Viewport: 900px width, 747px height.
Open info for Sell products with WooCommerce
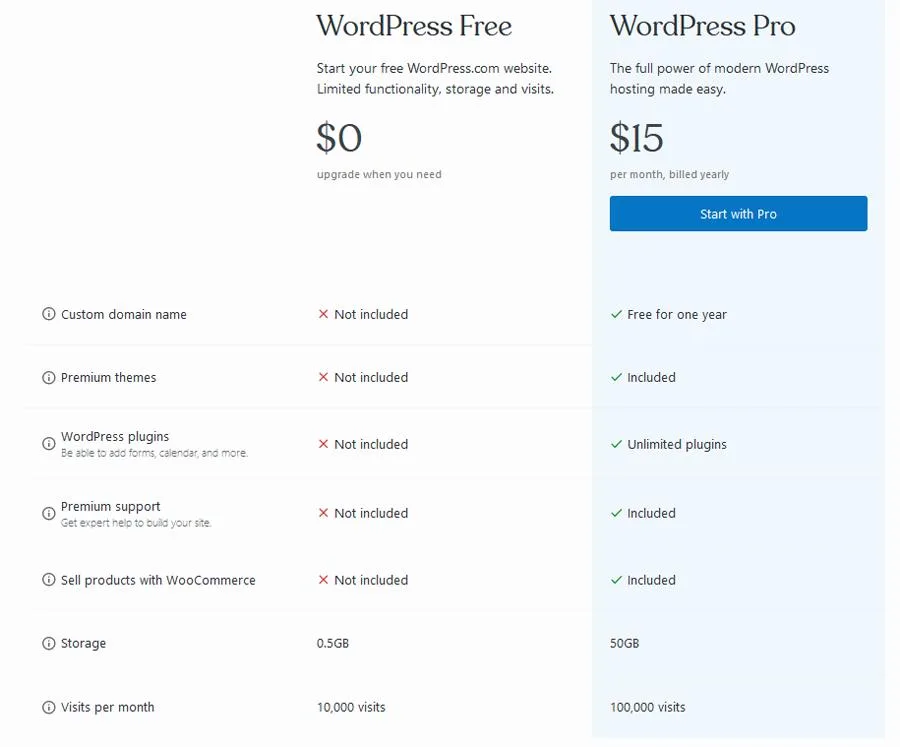click(48, 580)
